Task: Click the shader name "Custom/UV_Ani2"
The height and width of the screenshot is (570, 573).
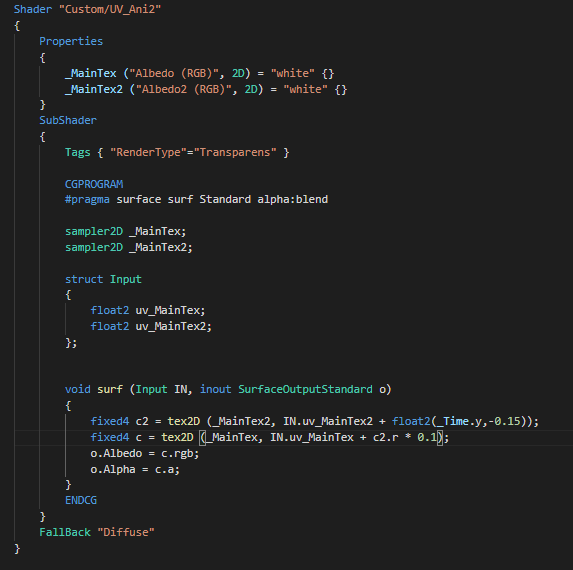Action: pos(110,9)
